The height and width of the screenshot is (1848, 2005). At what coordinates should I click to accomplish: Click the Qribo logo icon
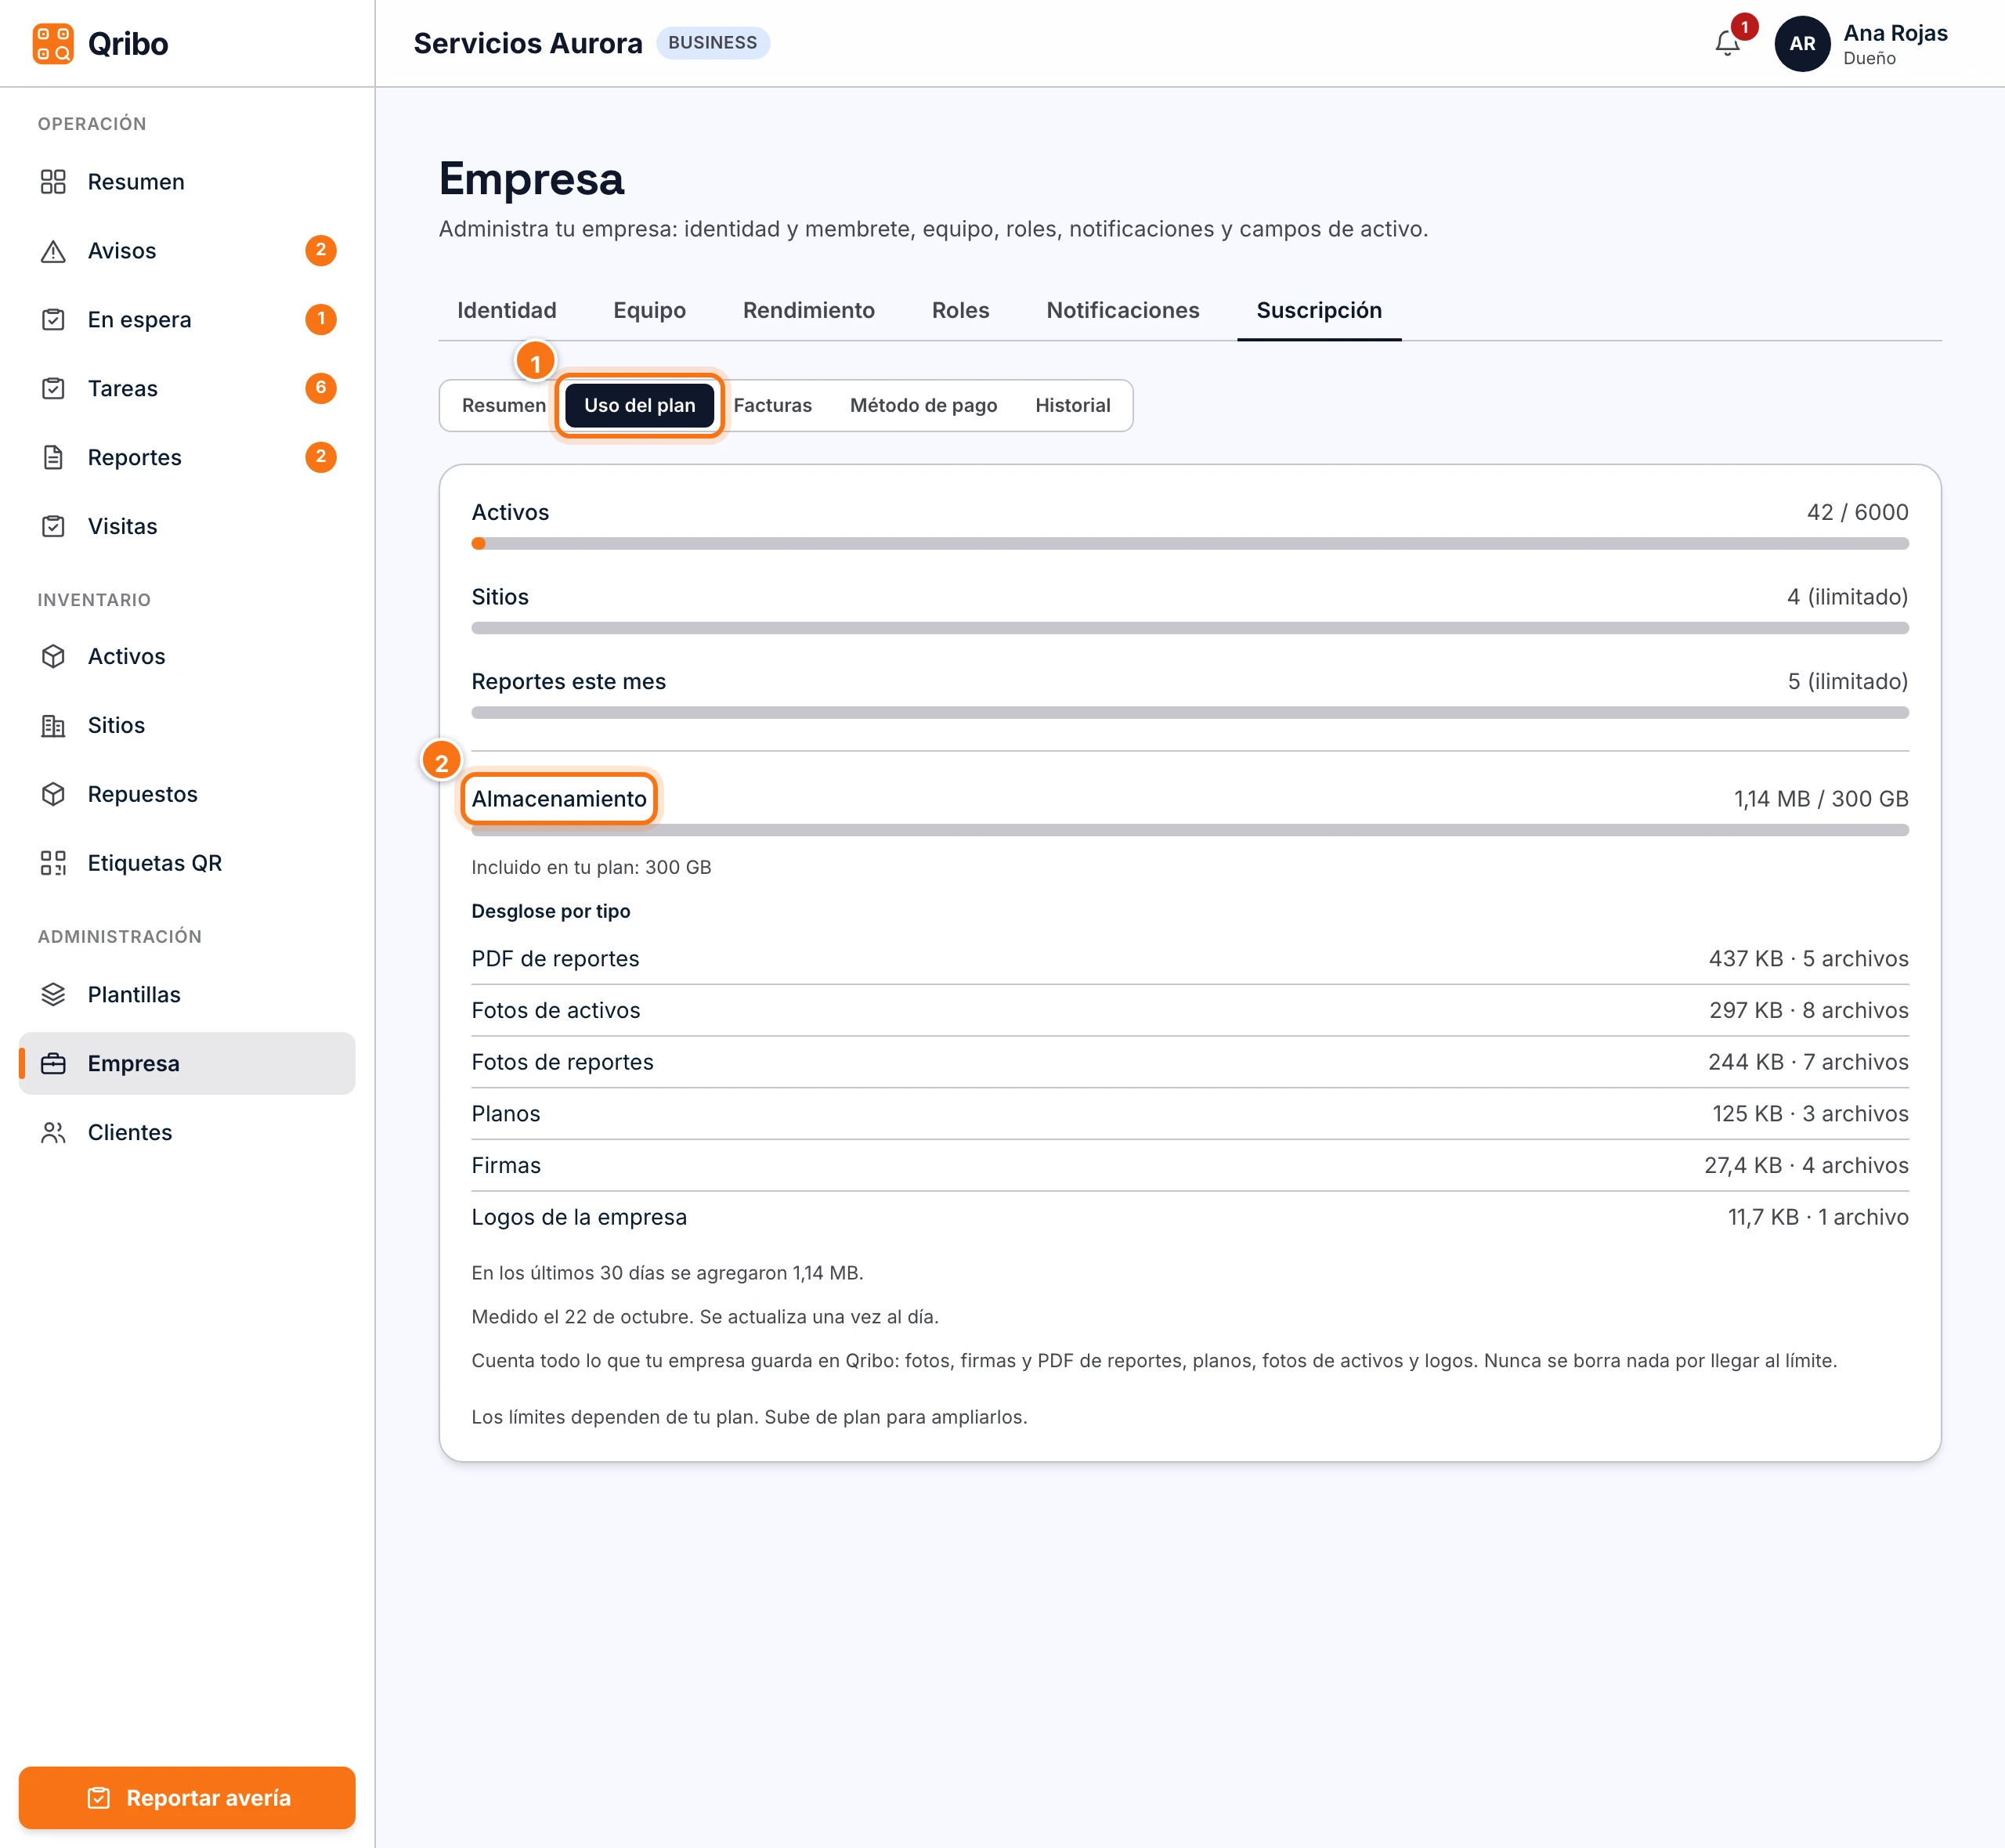[x=53, y=44]
